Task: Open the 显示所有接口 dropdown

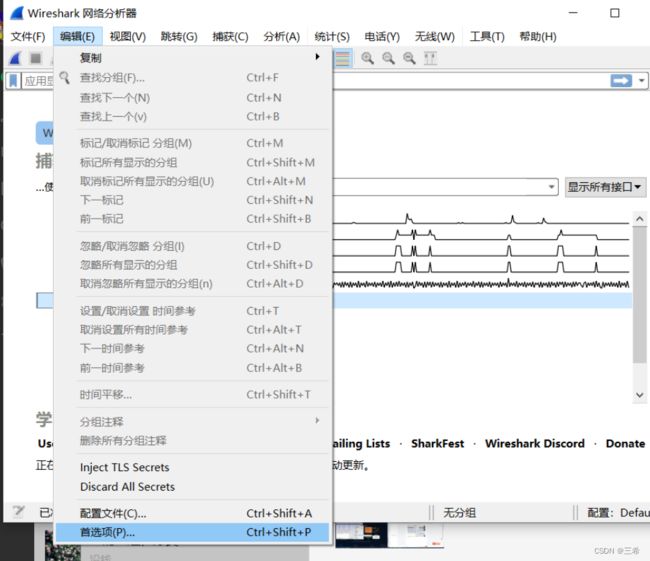Action: click(604, 187)
